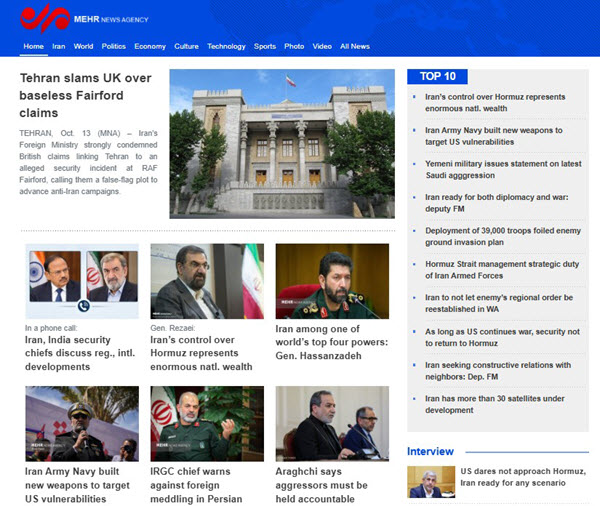Open Top 10 item on Hormuz natl. wealth
The height and width of the screenshot is (506, 600).
(495, 103)
